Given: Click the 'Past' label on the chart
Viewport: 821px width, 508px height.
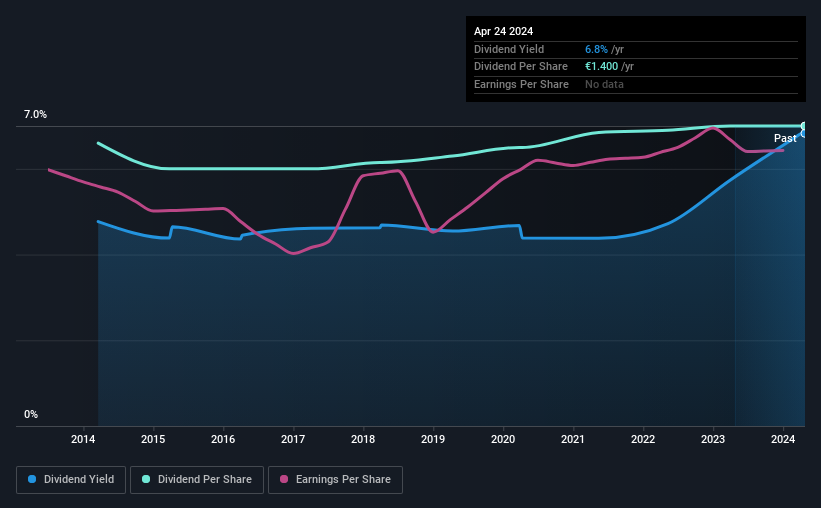Looking at the screenshot, I should click(x=785, y=138).
